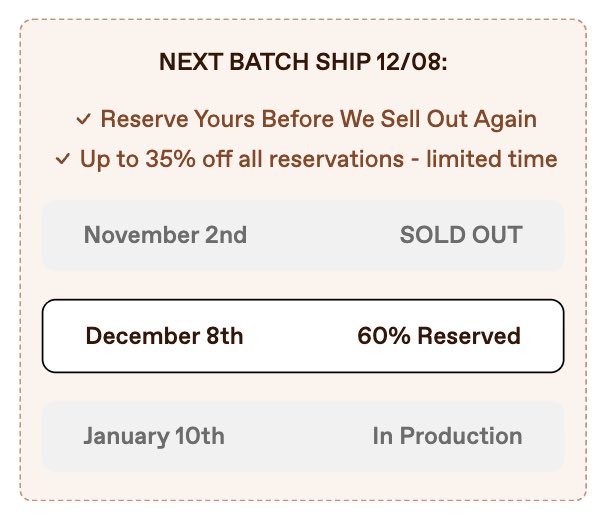The height and width of the screenshot is (524, 607).
Task: Click the NEXT BATCH SHIP heading
Action: click(303, 62)
